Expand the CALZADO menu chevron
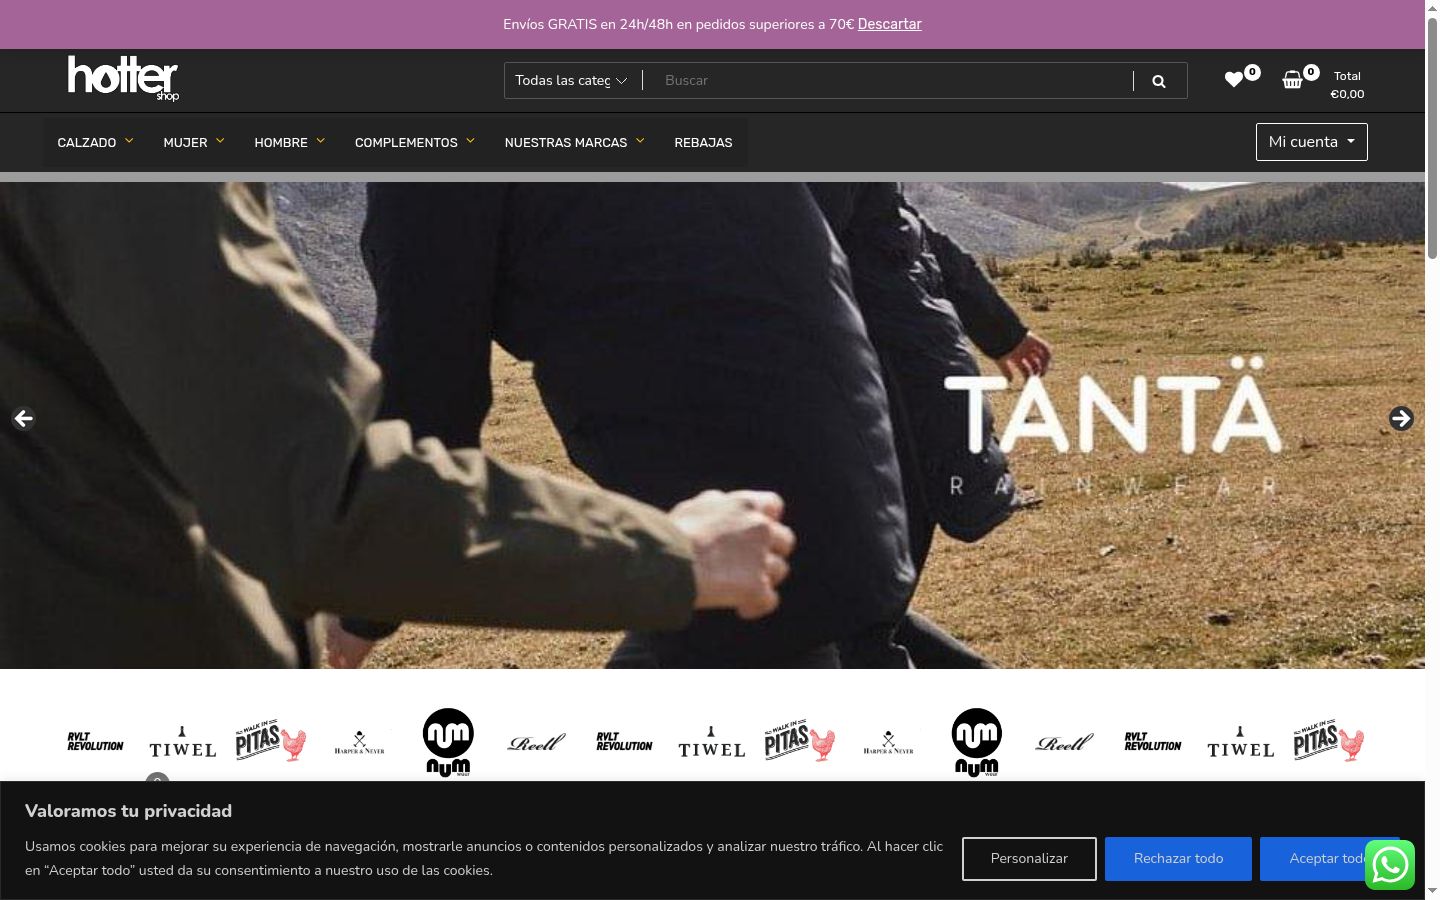The width and height of the screenshot is (1440, 900). pyautogui.click(x=129, y=141)
